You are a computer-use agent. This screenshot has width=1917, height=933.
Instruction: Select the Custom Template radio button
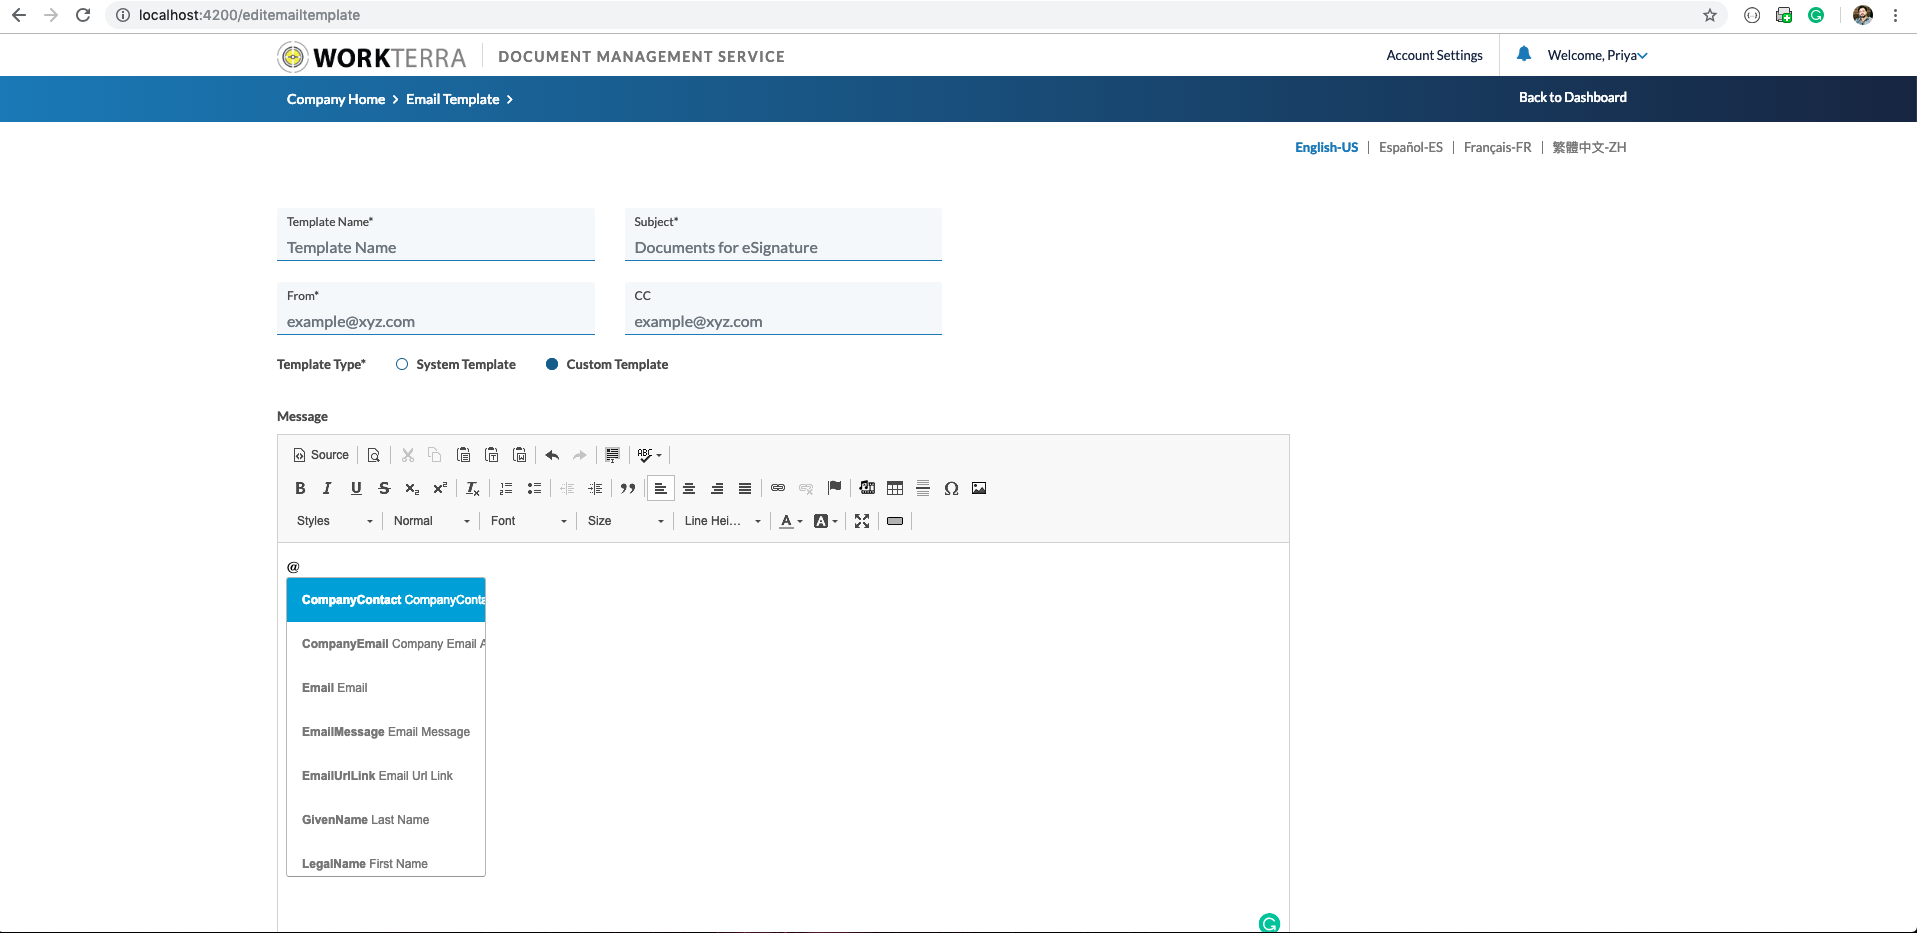(552, 364)
